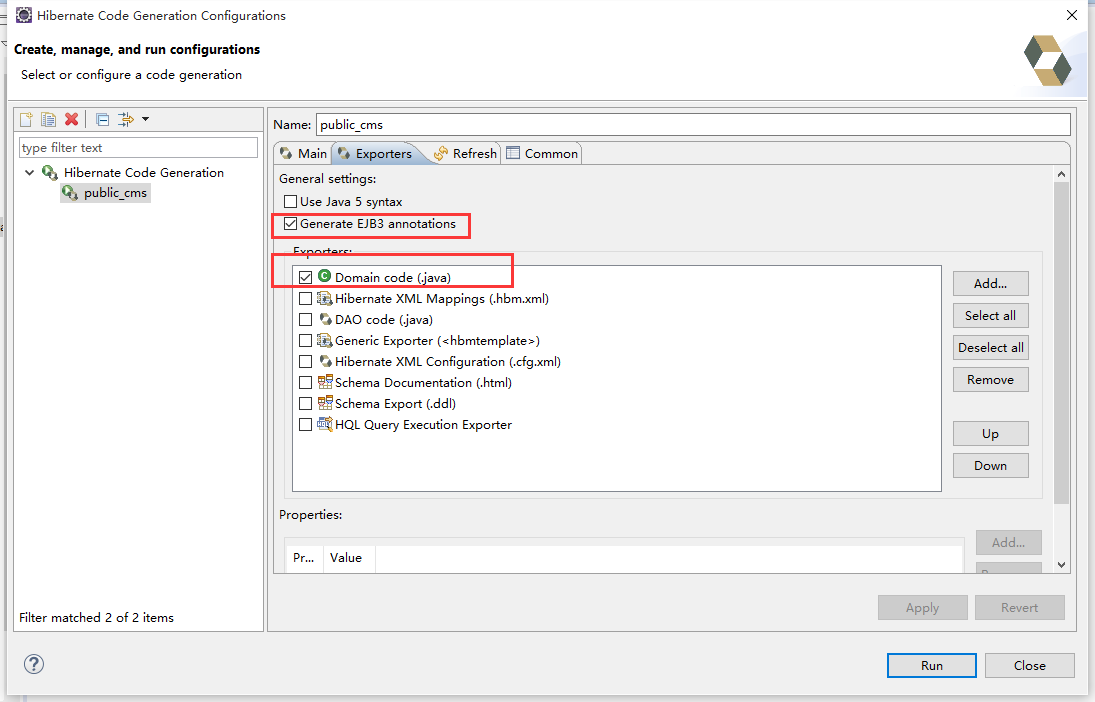Screen dimensions: 1095x702
Task: Check the DAO code (.java) exporter
Action: click(306, 320)
